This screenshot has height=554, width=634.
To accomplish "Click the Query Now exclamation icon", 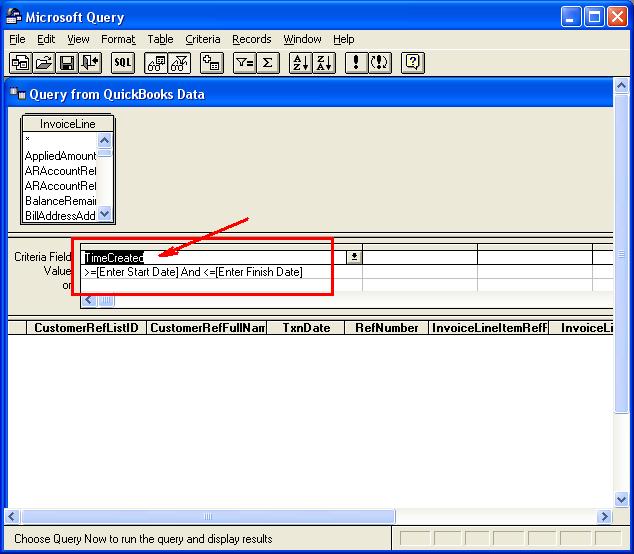I will 357,63.
